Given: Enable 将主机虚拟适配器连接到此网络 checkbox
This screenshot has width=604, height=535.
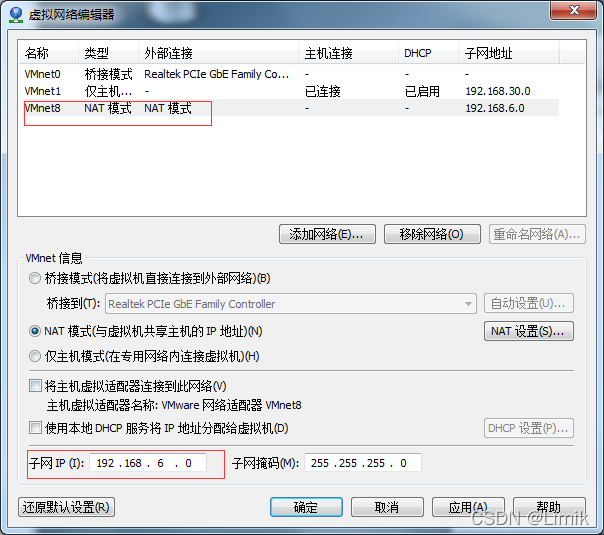Looking at the screenshot, I should pyautogui.click(x=35, y=386).
